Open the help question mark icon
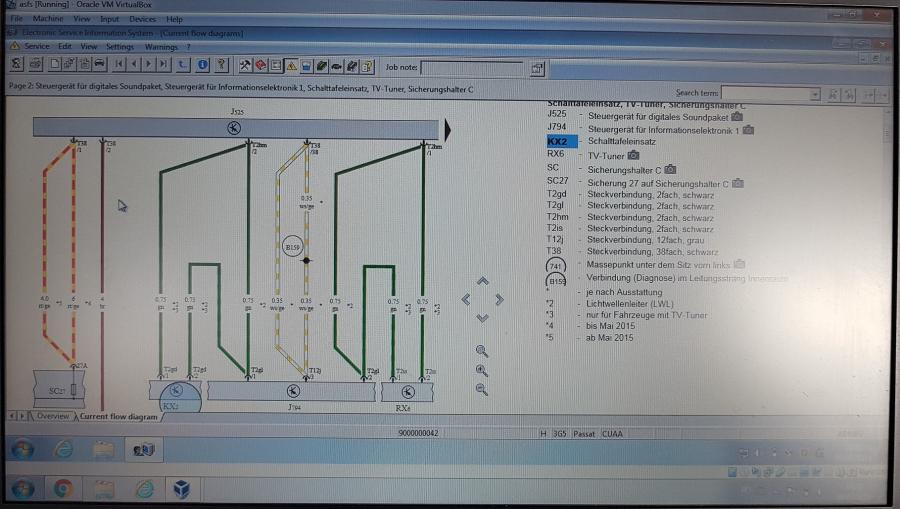 pos(222,65)
